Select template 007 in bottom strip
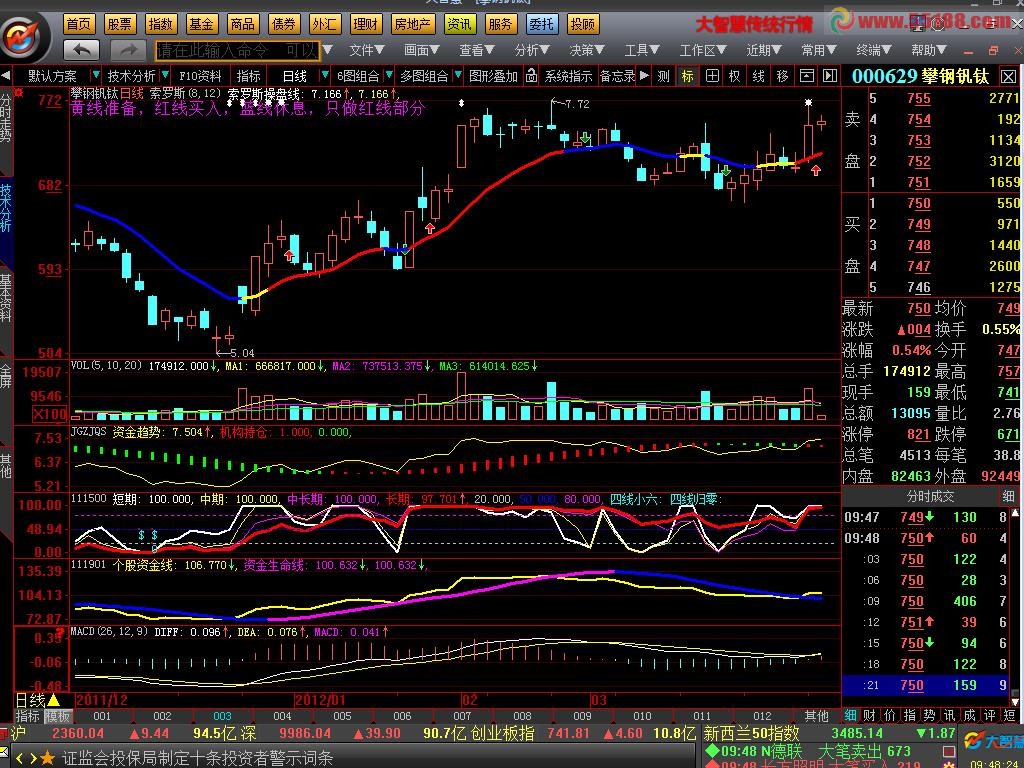Screen dimensions: 1024x768 point(462,716)
